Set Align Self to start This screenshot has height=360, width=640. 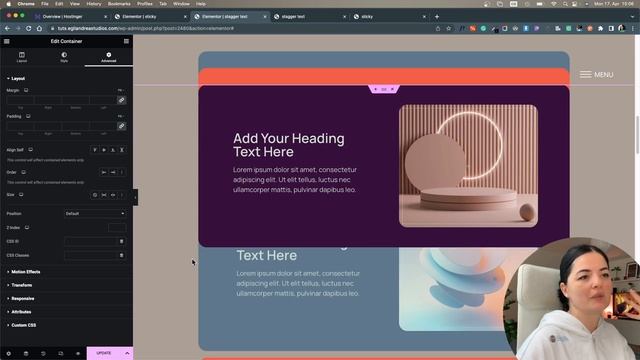95,150
